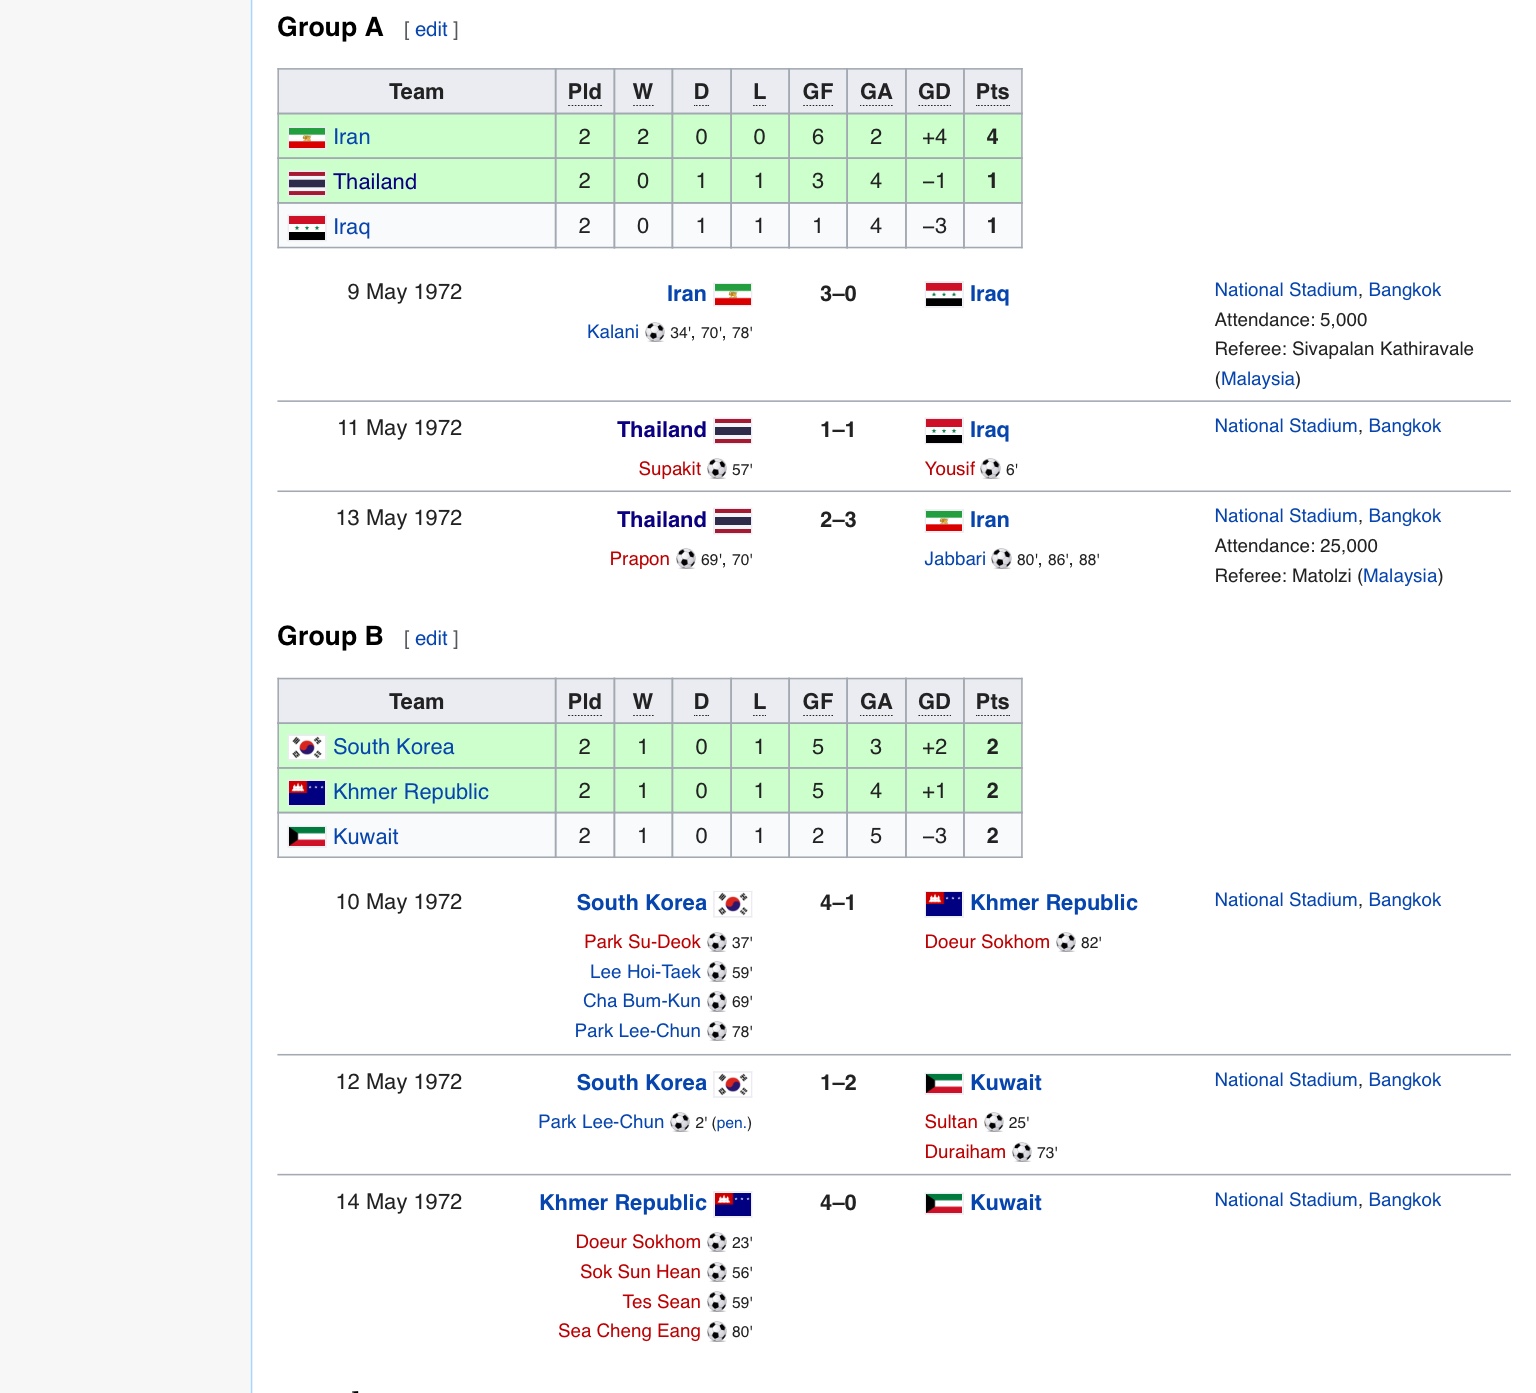Follow the Malaysia link for referee Matolzi
The image size is (1536, 1393).
(1400, 576)
